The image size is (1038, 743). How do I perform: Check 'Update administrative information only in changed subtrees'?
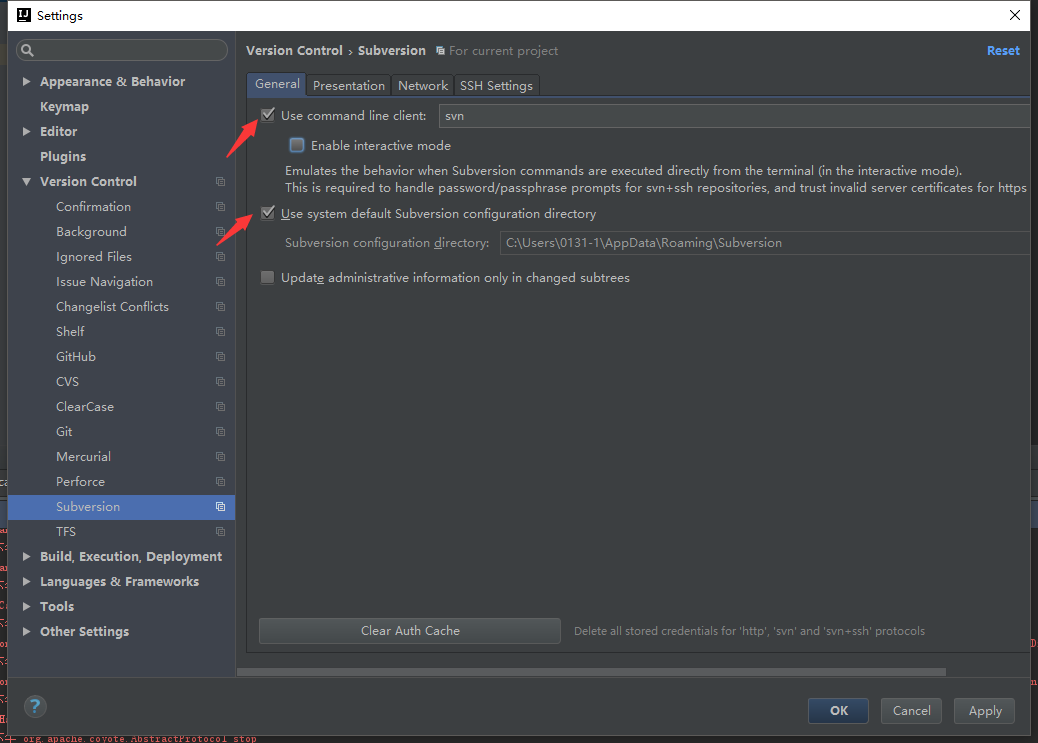coord(267,277)
